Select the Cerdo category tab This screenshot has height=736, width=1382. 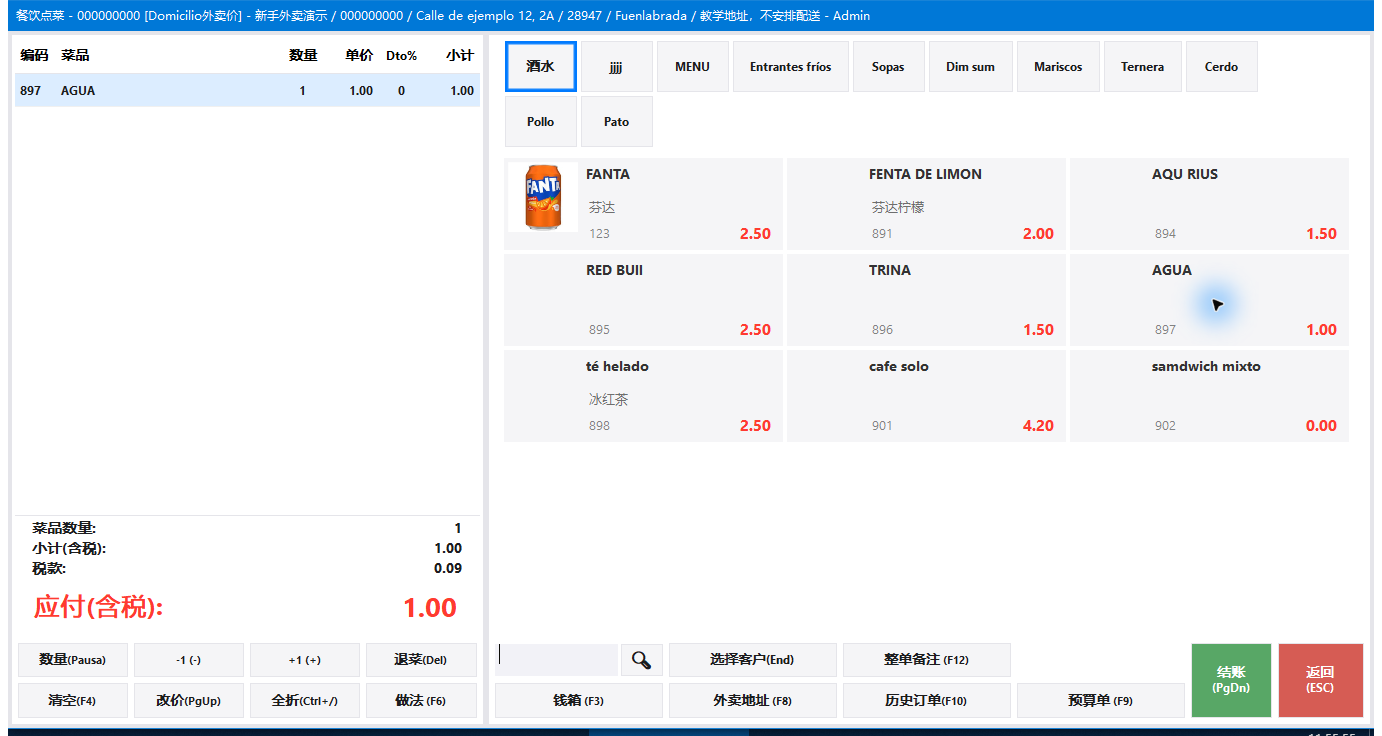pyautogui.click(x=1221, y=67)
